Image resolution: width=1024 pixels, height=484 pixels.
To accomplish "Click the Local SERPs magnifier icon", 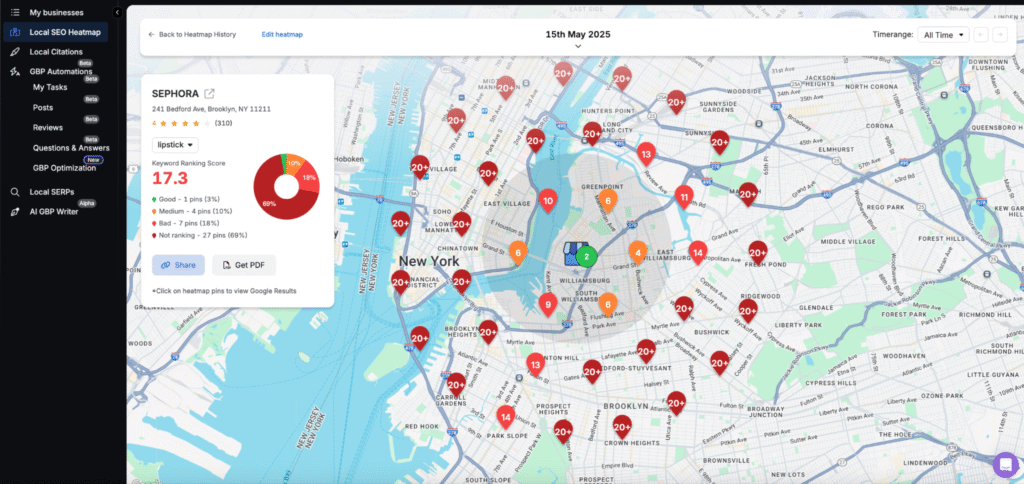I will [x=15, y=192].
